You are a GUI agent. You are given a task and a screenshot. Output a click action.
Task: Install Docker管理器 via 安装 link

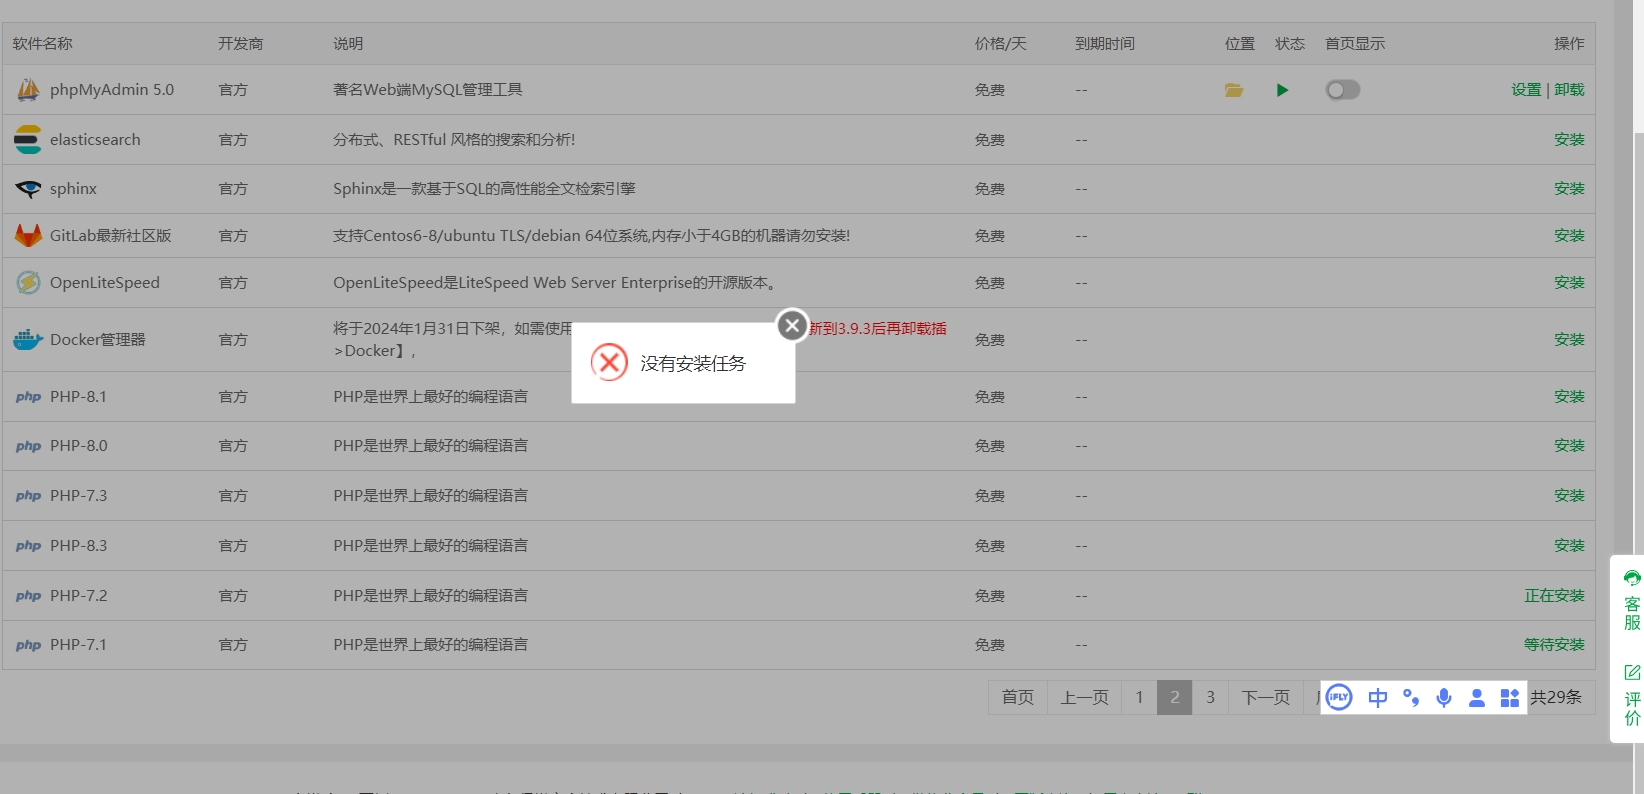click(x=1569, y=340)
